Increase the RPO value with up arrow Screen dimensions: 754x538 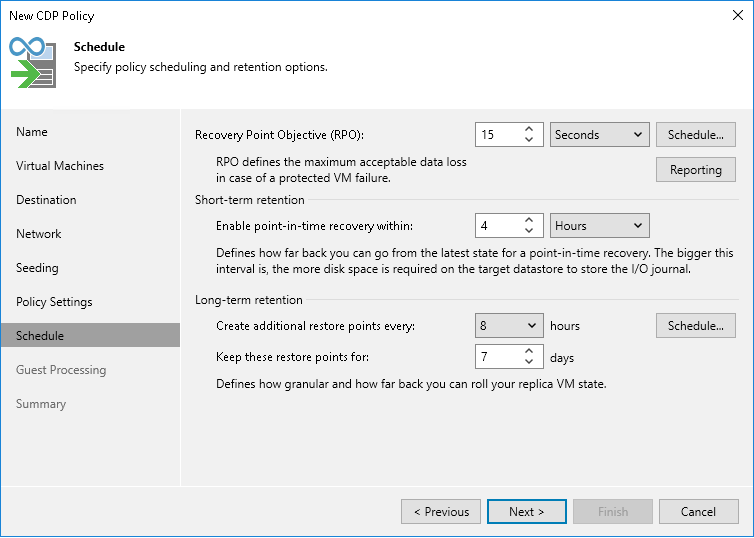click(529, 129)
